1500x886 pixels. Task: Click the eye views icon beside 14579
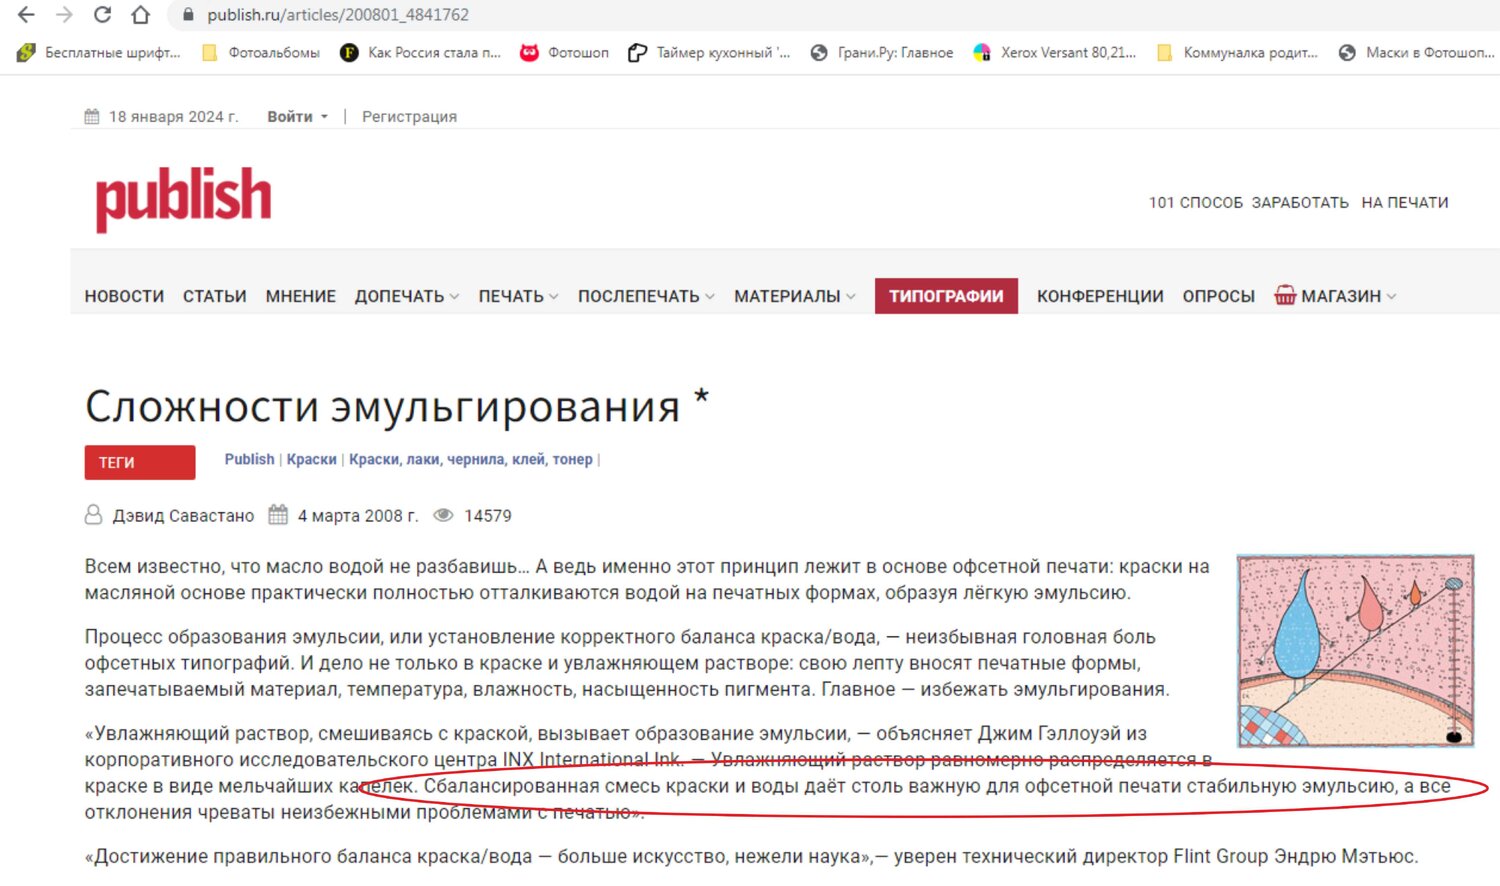click(x=443, y=516)
